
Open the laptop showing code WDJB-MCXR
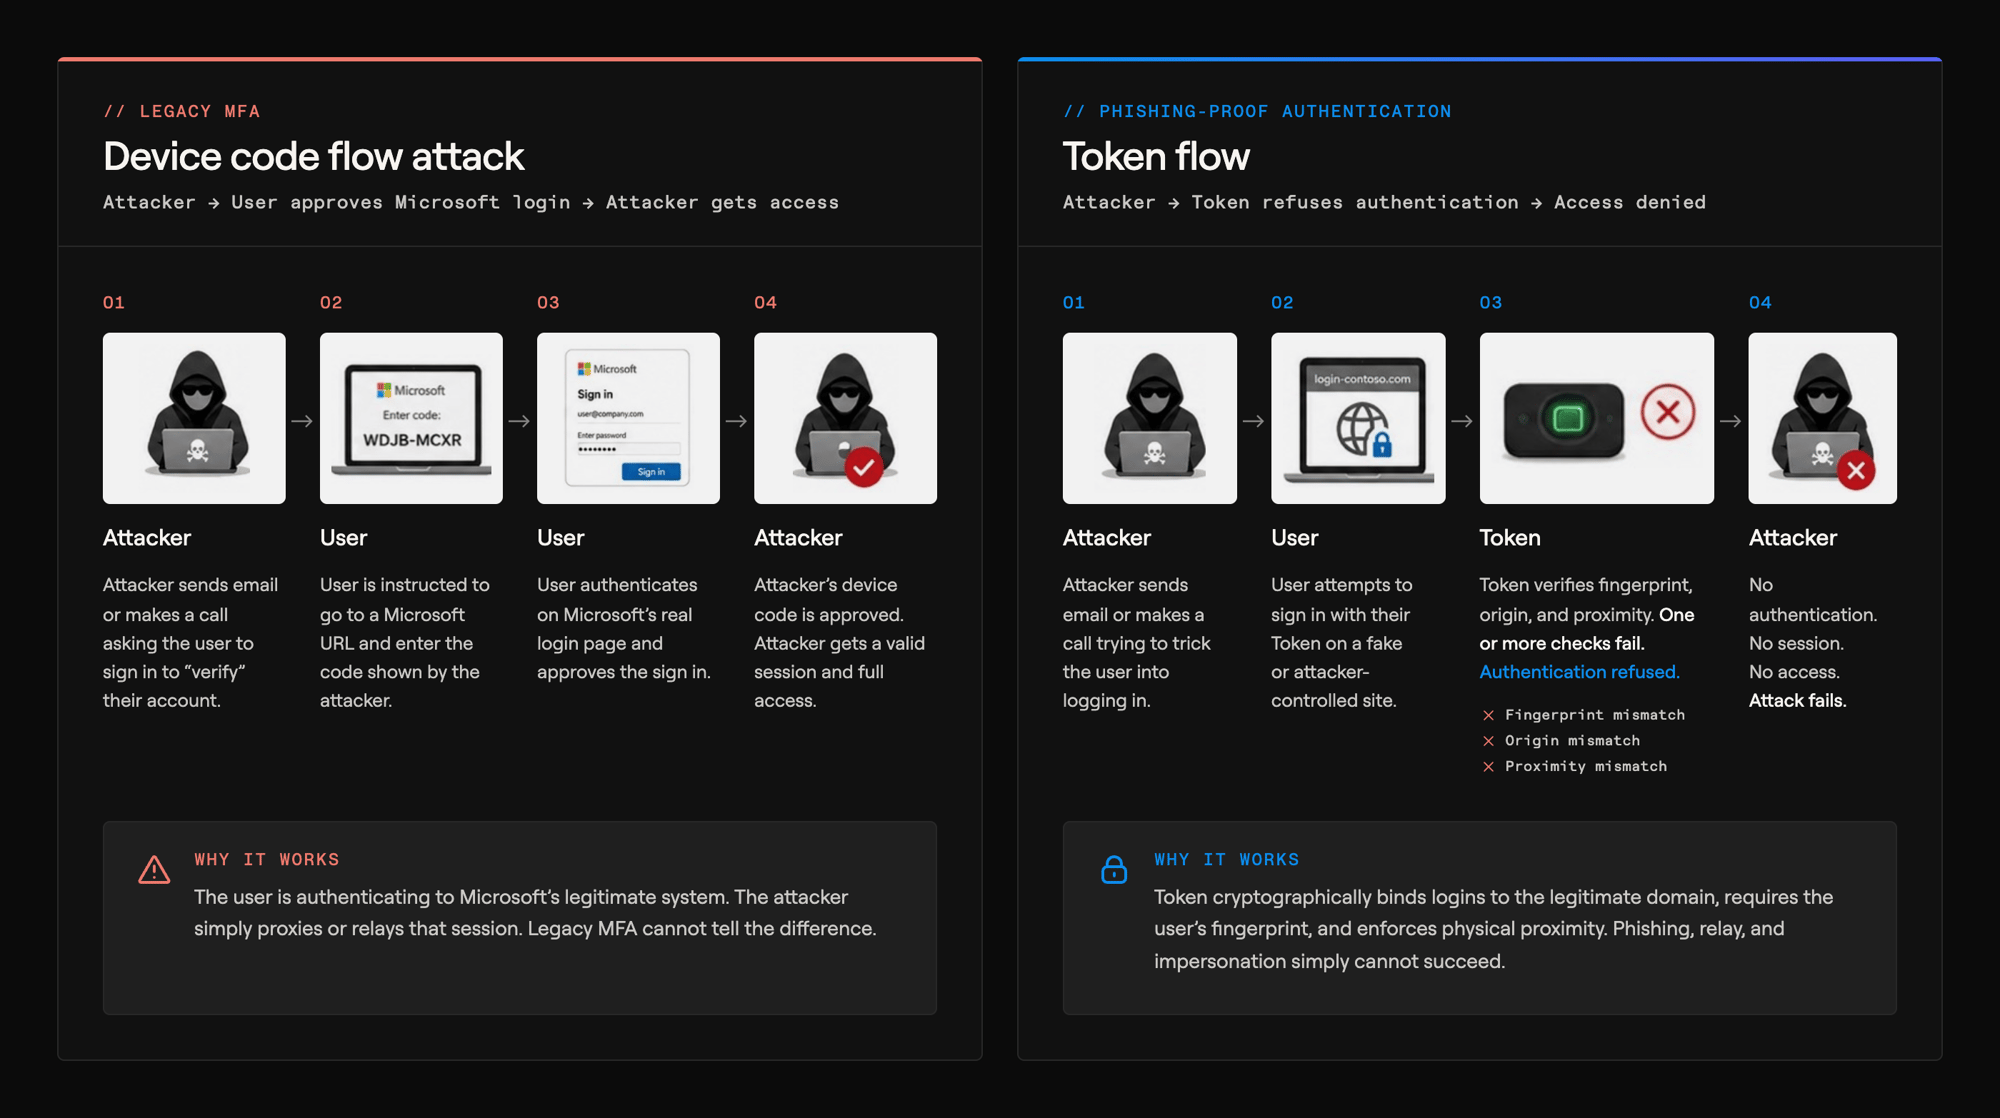coord(411,418)
